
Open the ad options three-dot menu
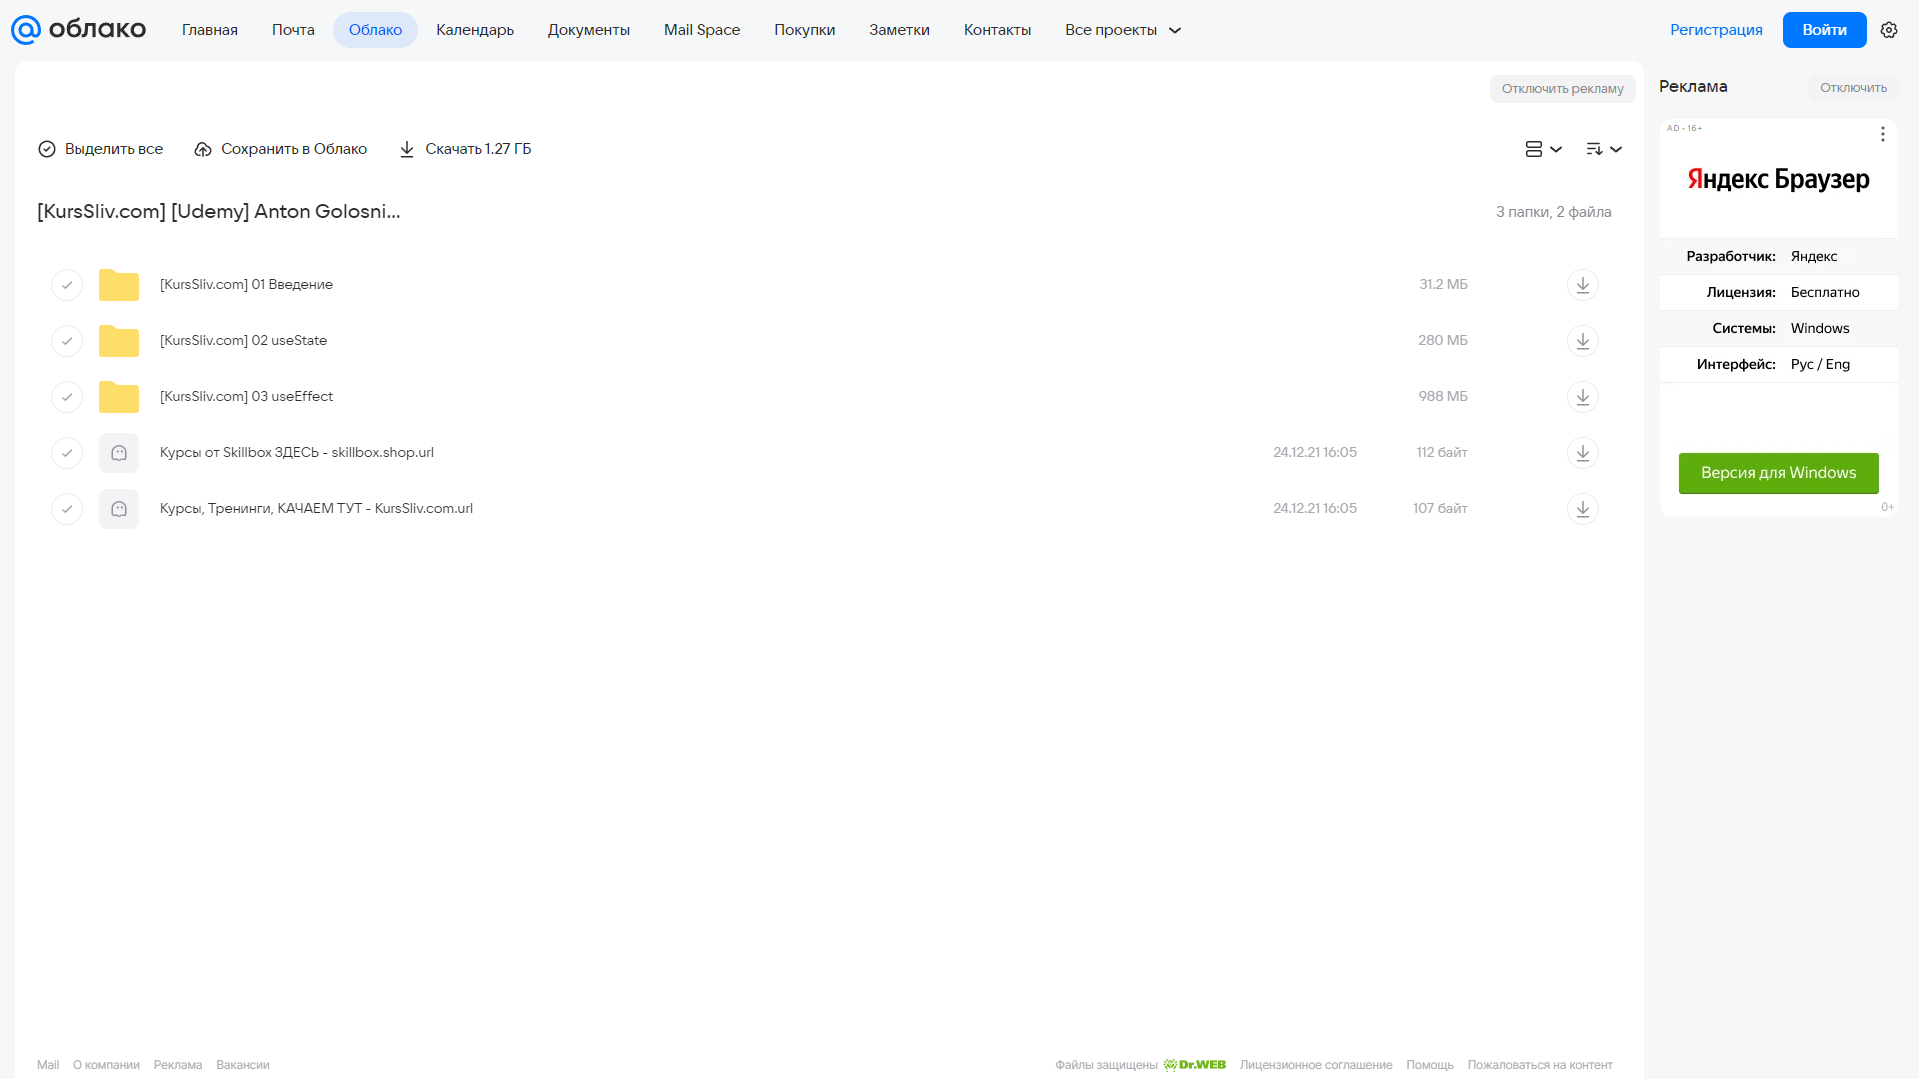[1882, 134]
